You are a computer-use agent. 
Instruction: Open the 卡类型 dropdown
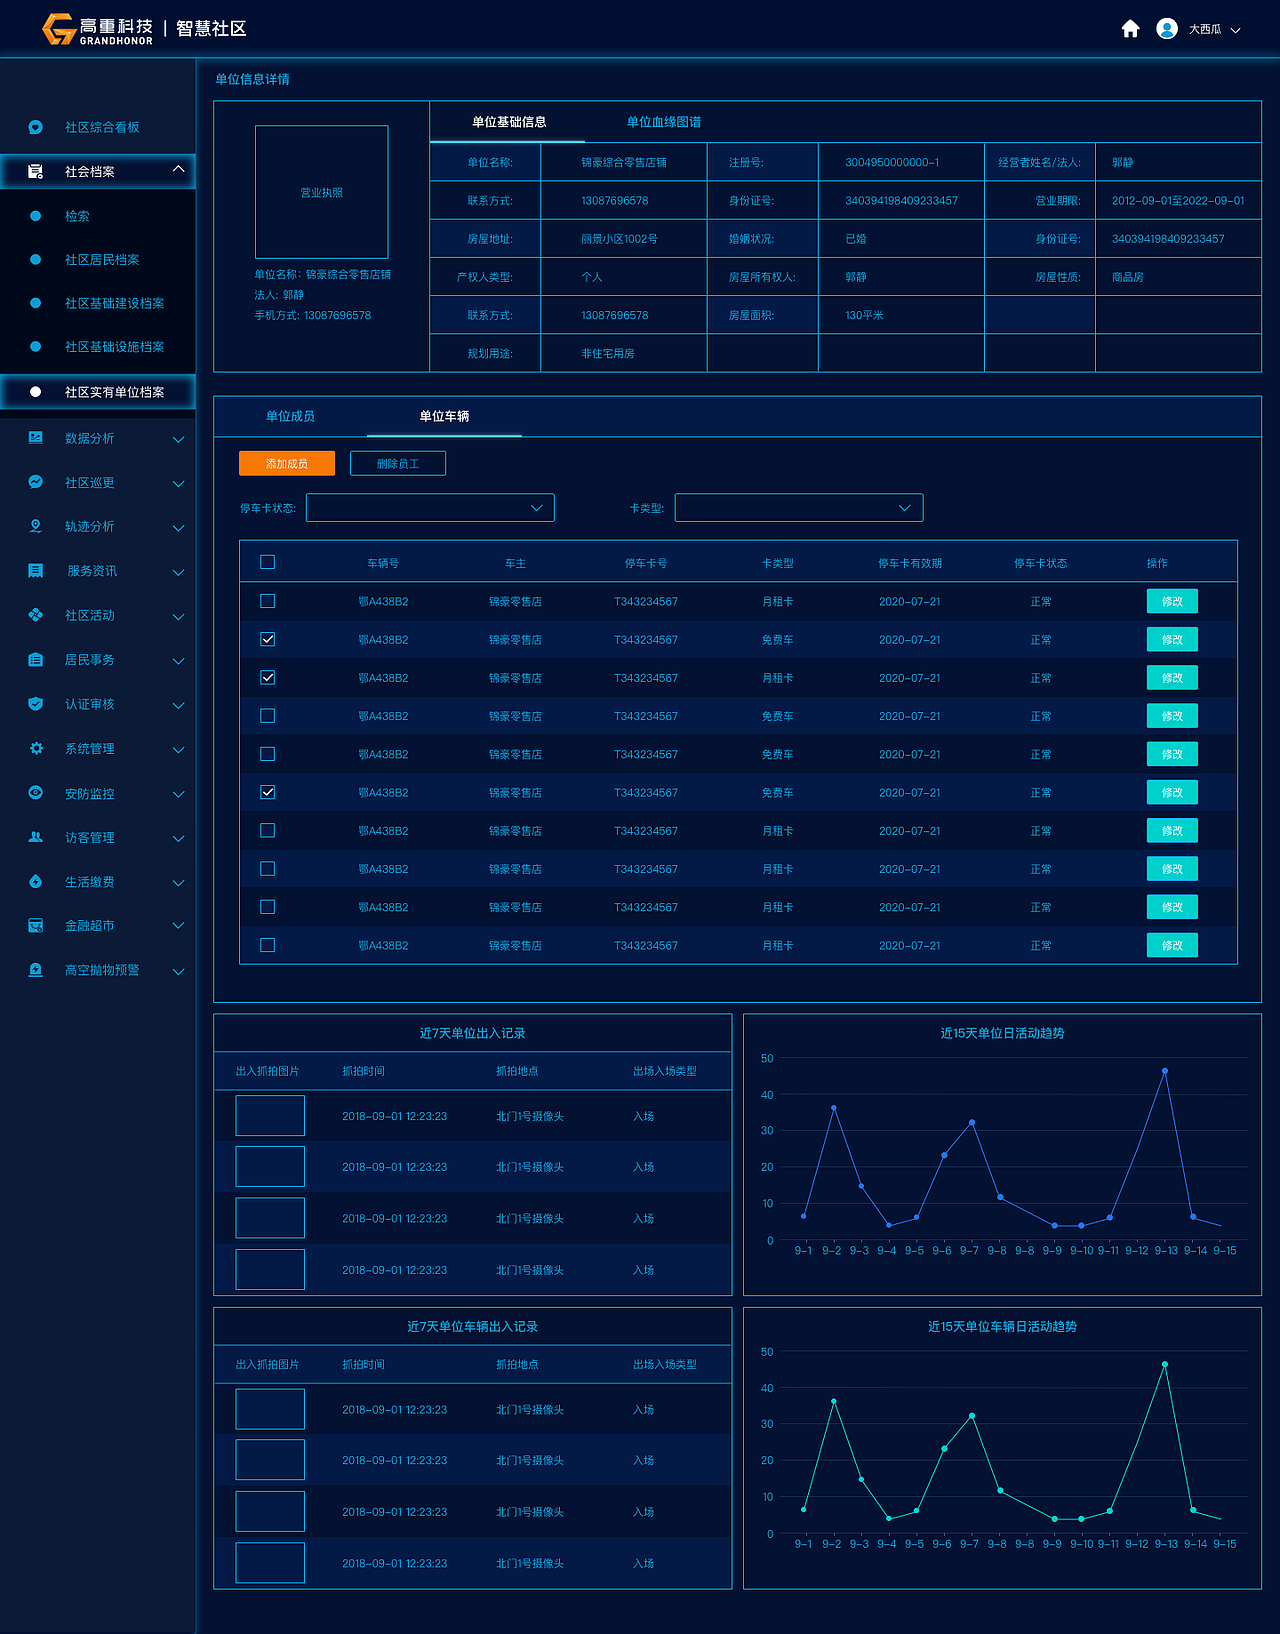click(x=799, y=508)
